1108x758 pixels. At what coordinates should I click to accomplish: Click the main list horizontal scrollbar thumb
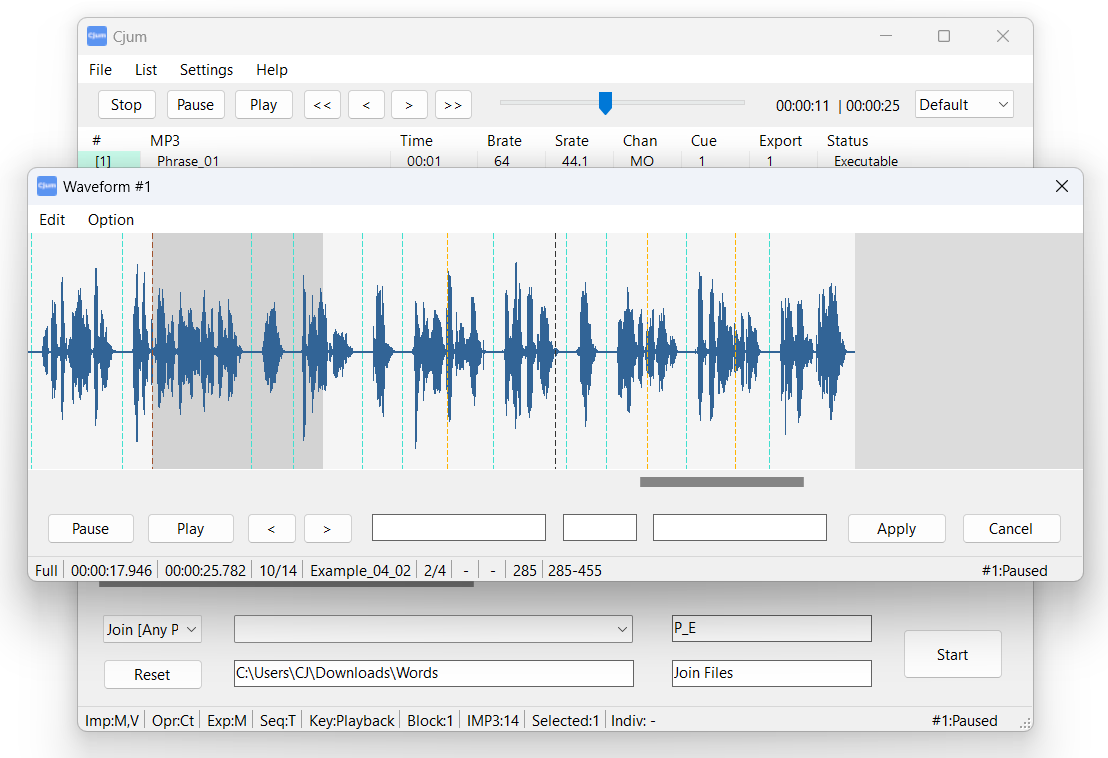(286, 584)
